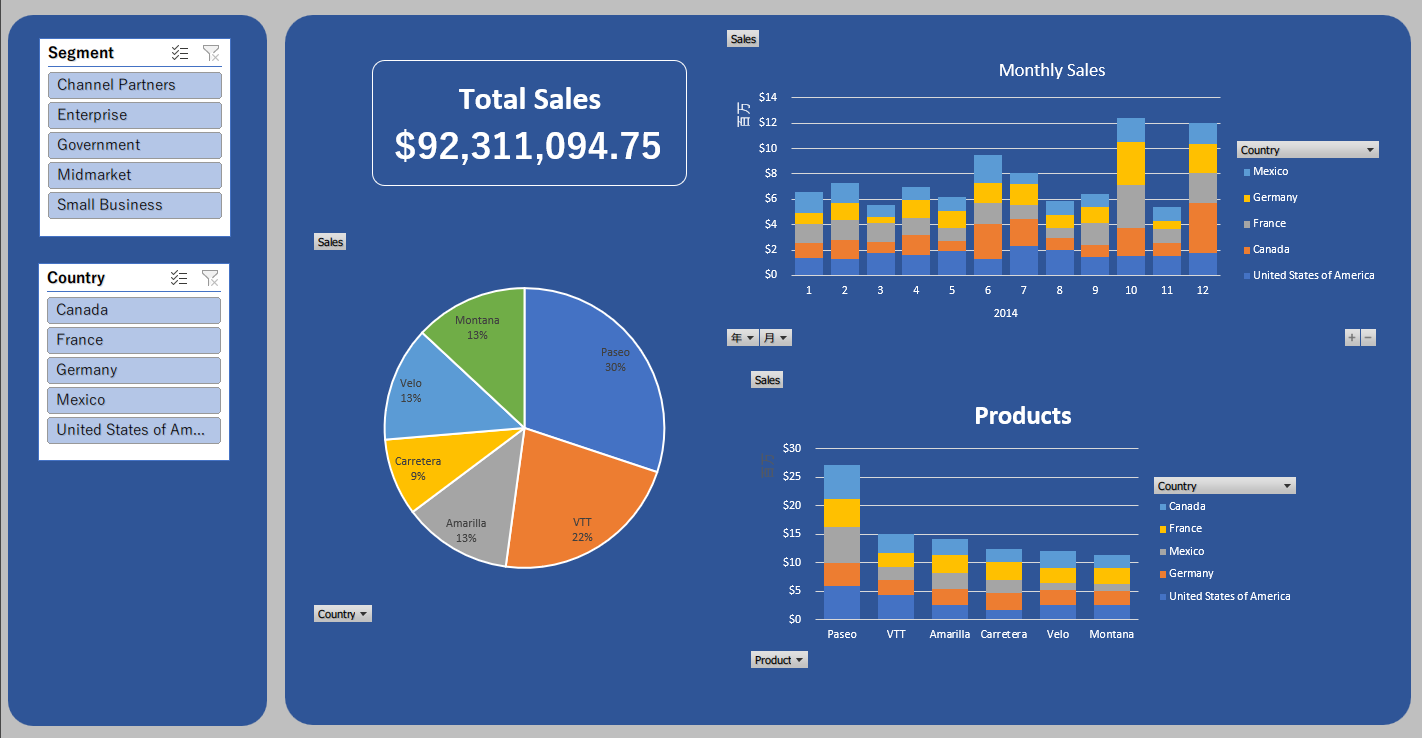Viewport: 1422px width, 738px height.
Task: Clear the filter on the Segment slicer
Action: pos(210,53)
